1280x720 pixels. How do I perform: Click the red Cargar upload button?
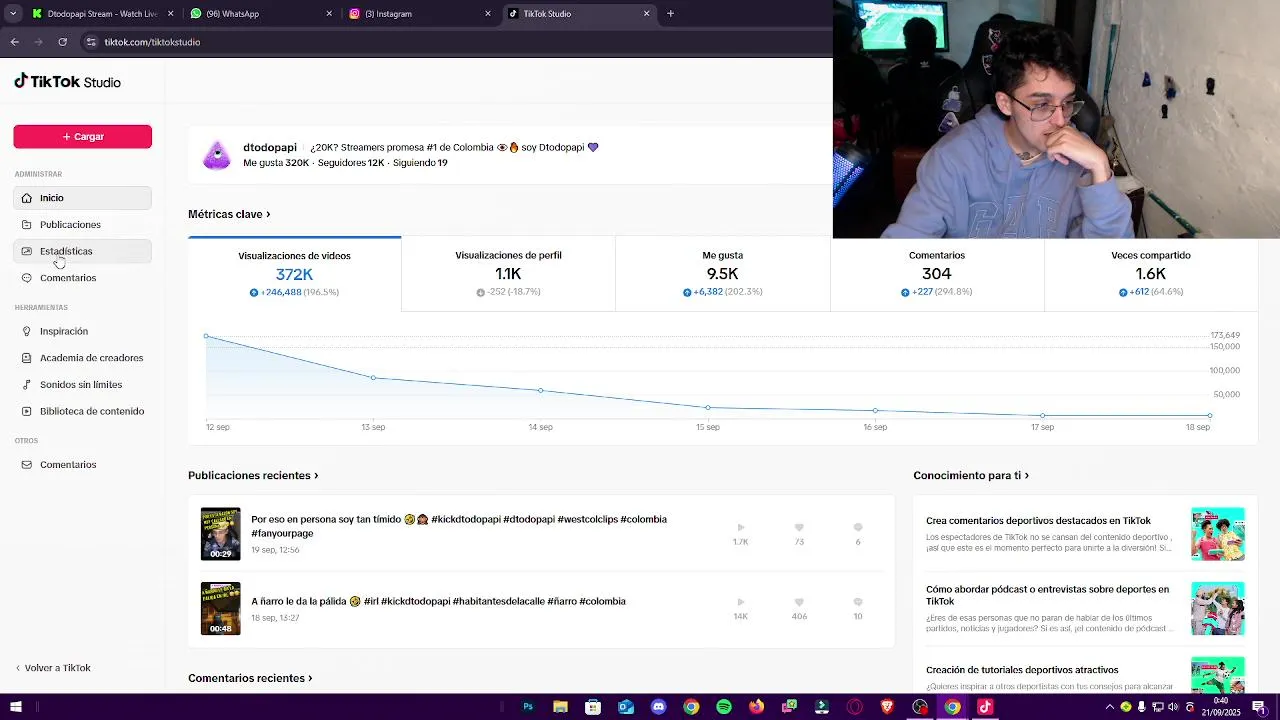(83, 137)
